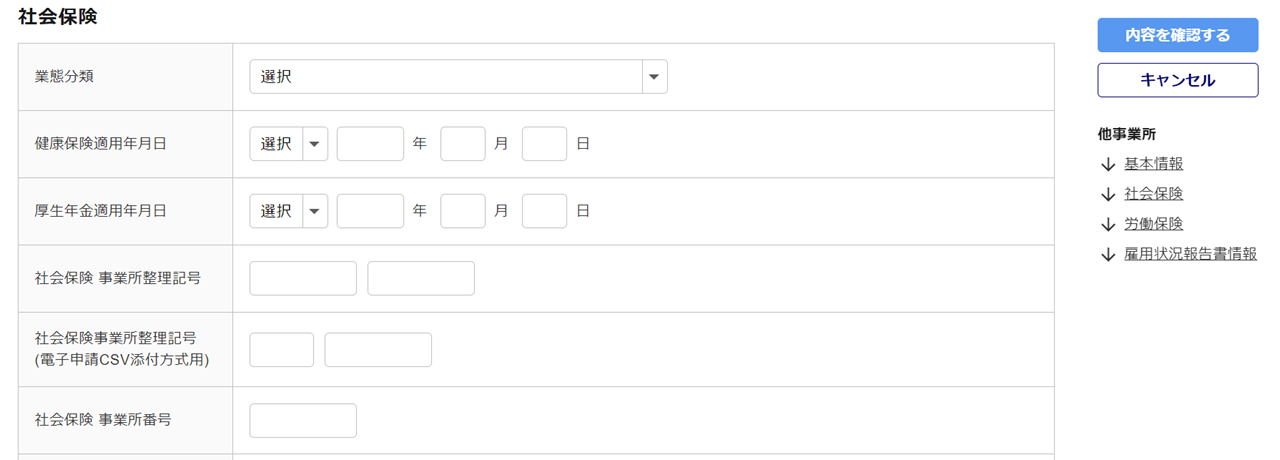
Task: Click the month field for 健康保険適用年月日
Action: point(463,144)
